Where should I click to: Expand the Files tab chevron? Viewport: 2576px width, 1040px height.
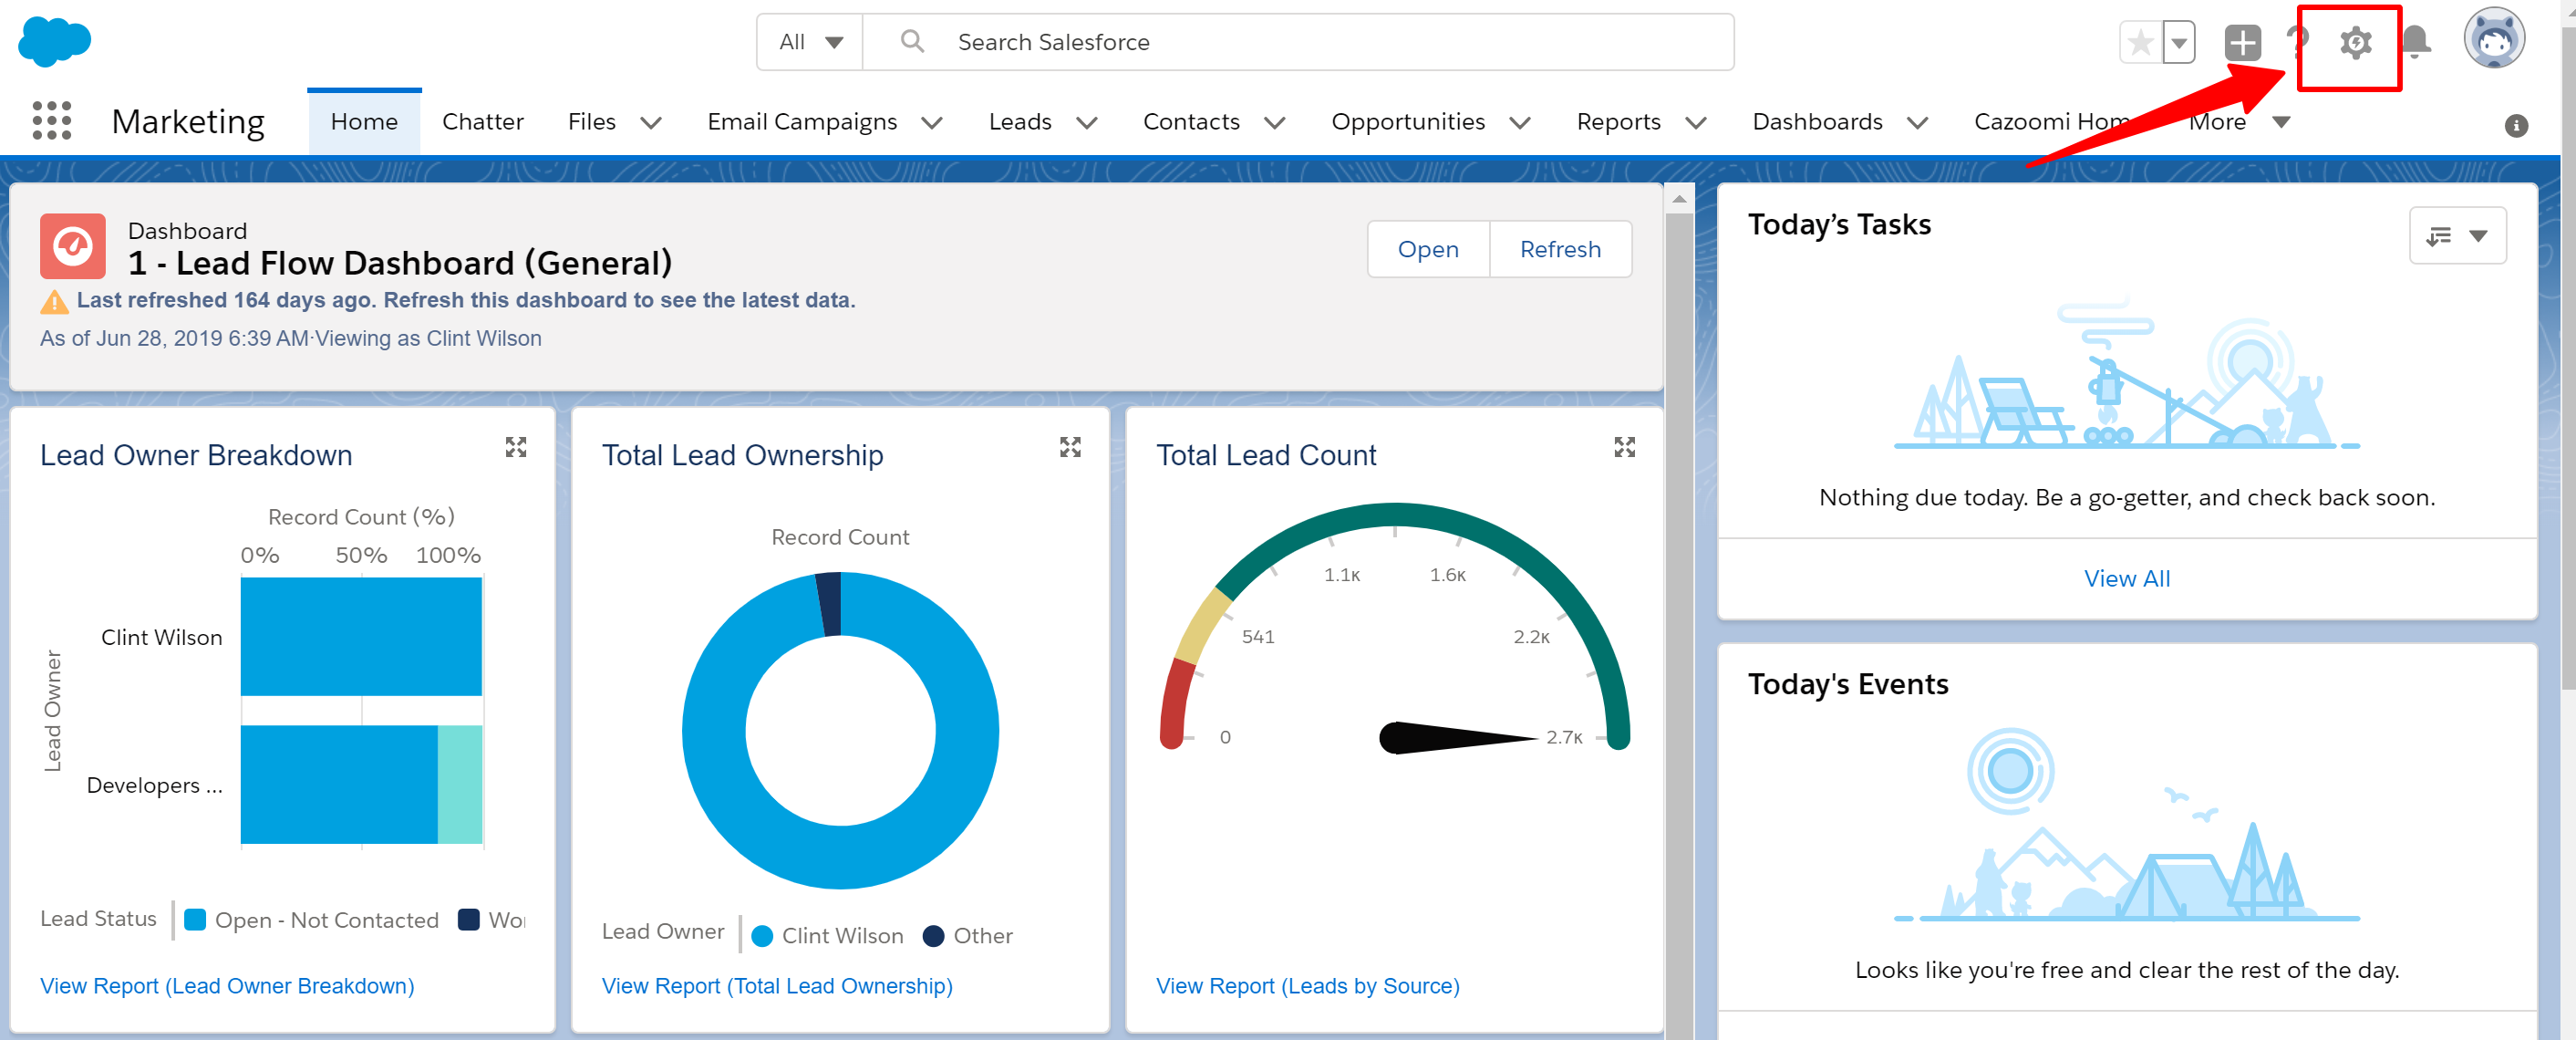[651, 123]
